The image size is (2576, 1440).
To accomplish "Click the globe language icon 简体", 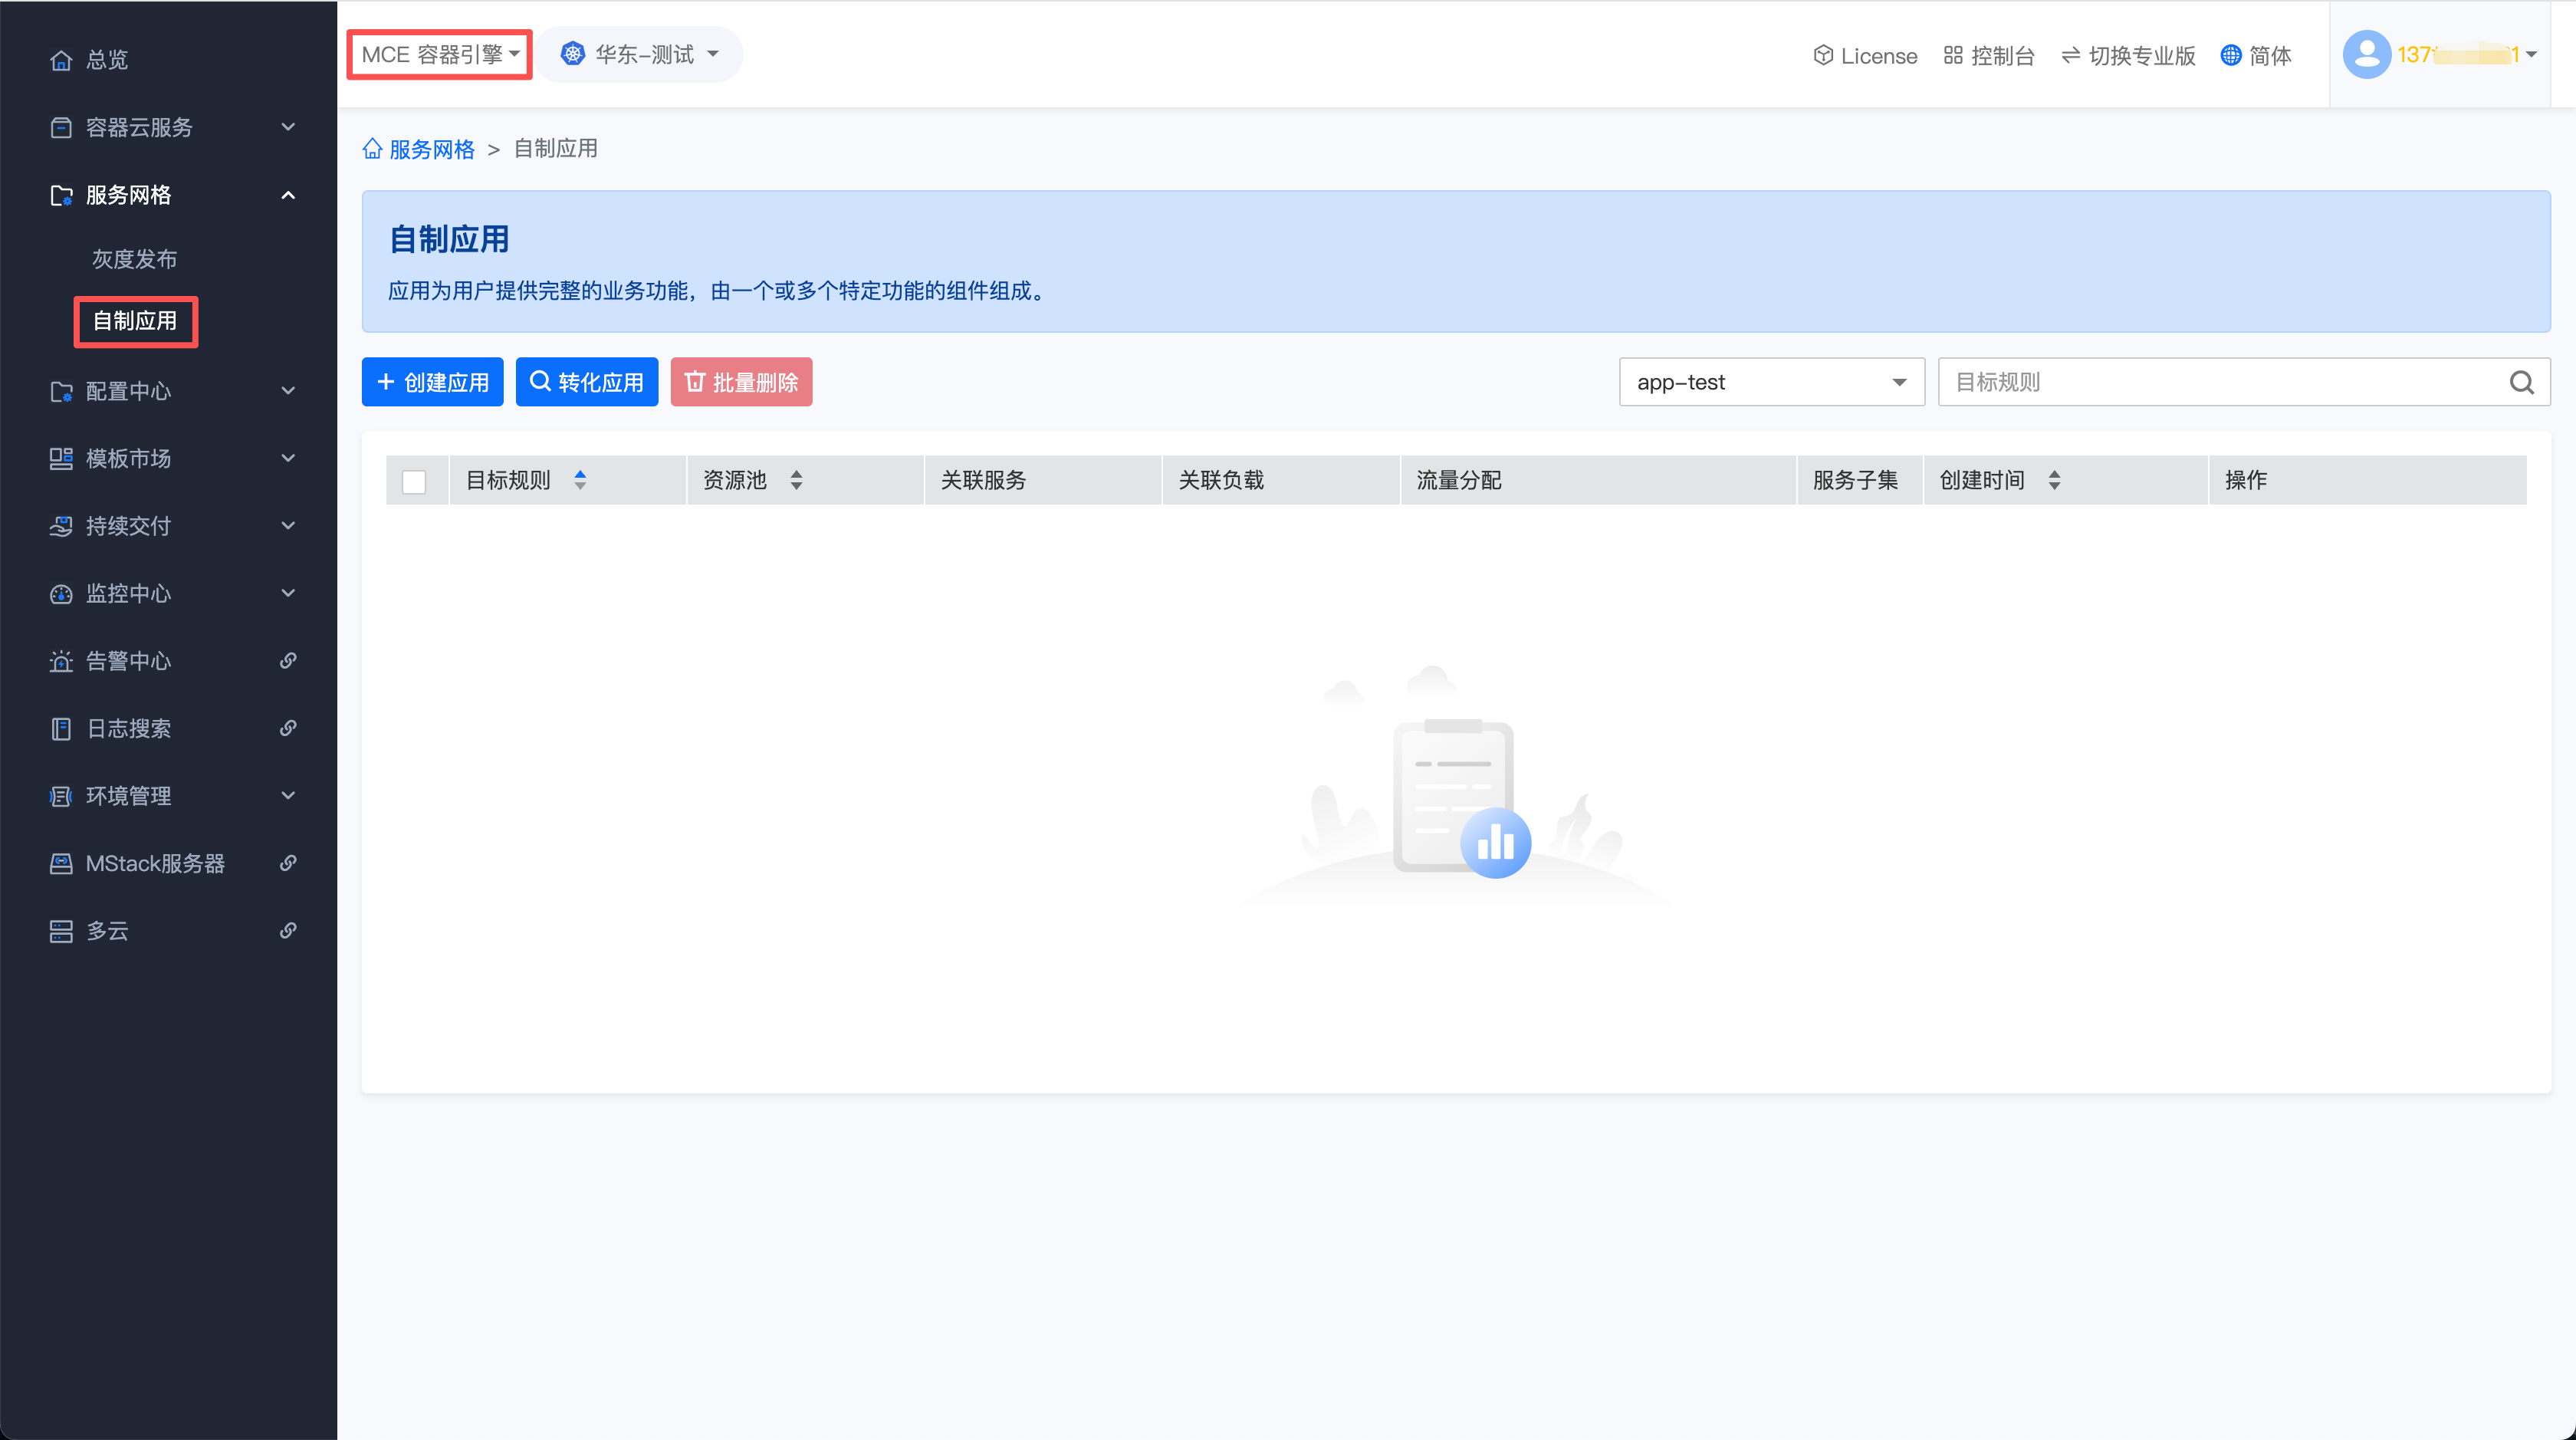I will tap(2231, 56).
